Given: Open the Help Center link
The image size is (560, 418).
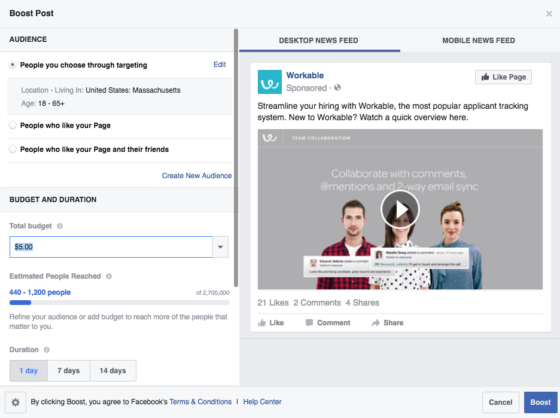Looking at the screenshot, I should click(x=262, y=402).
